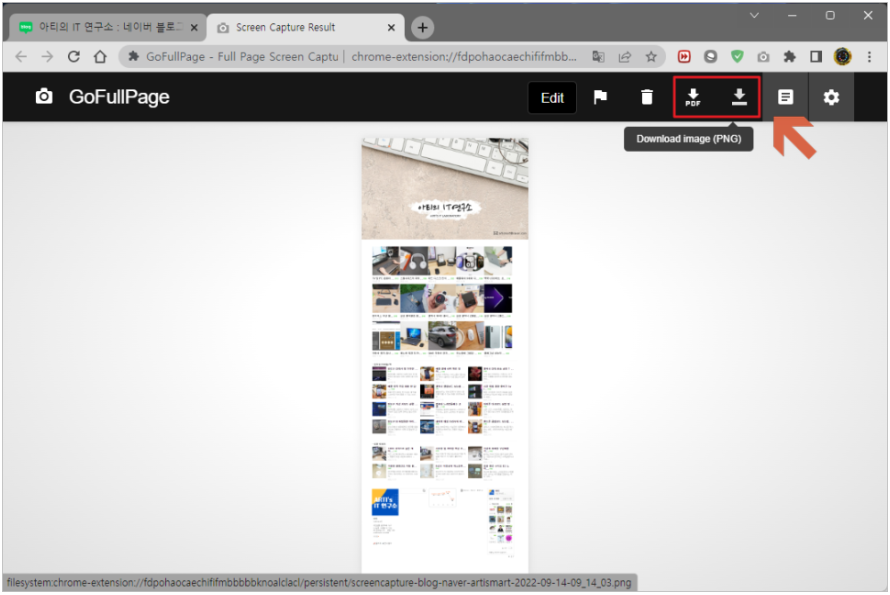
Task: Click the share page icon
Action: (x=624, y=57)
